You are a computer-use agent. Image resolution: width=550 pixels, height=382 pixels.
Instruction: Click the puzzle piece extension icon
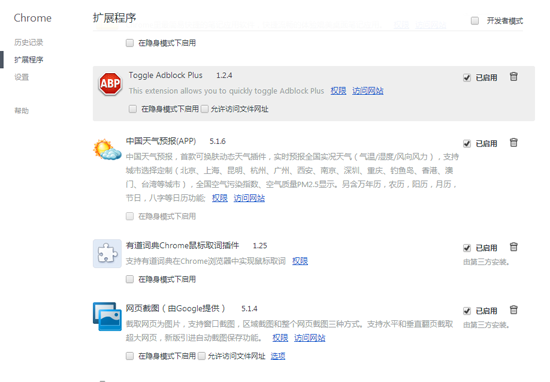click(x=107, y=254)
